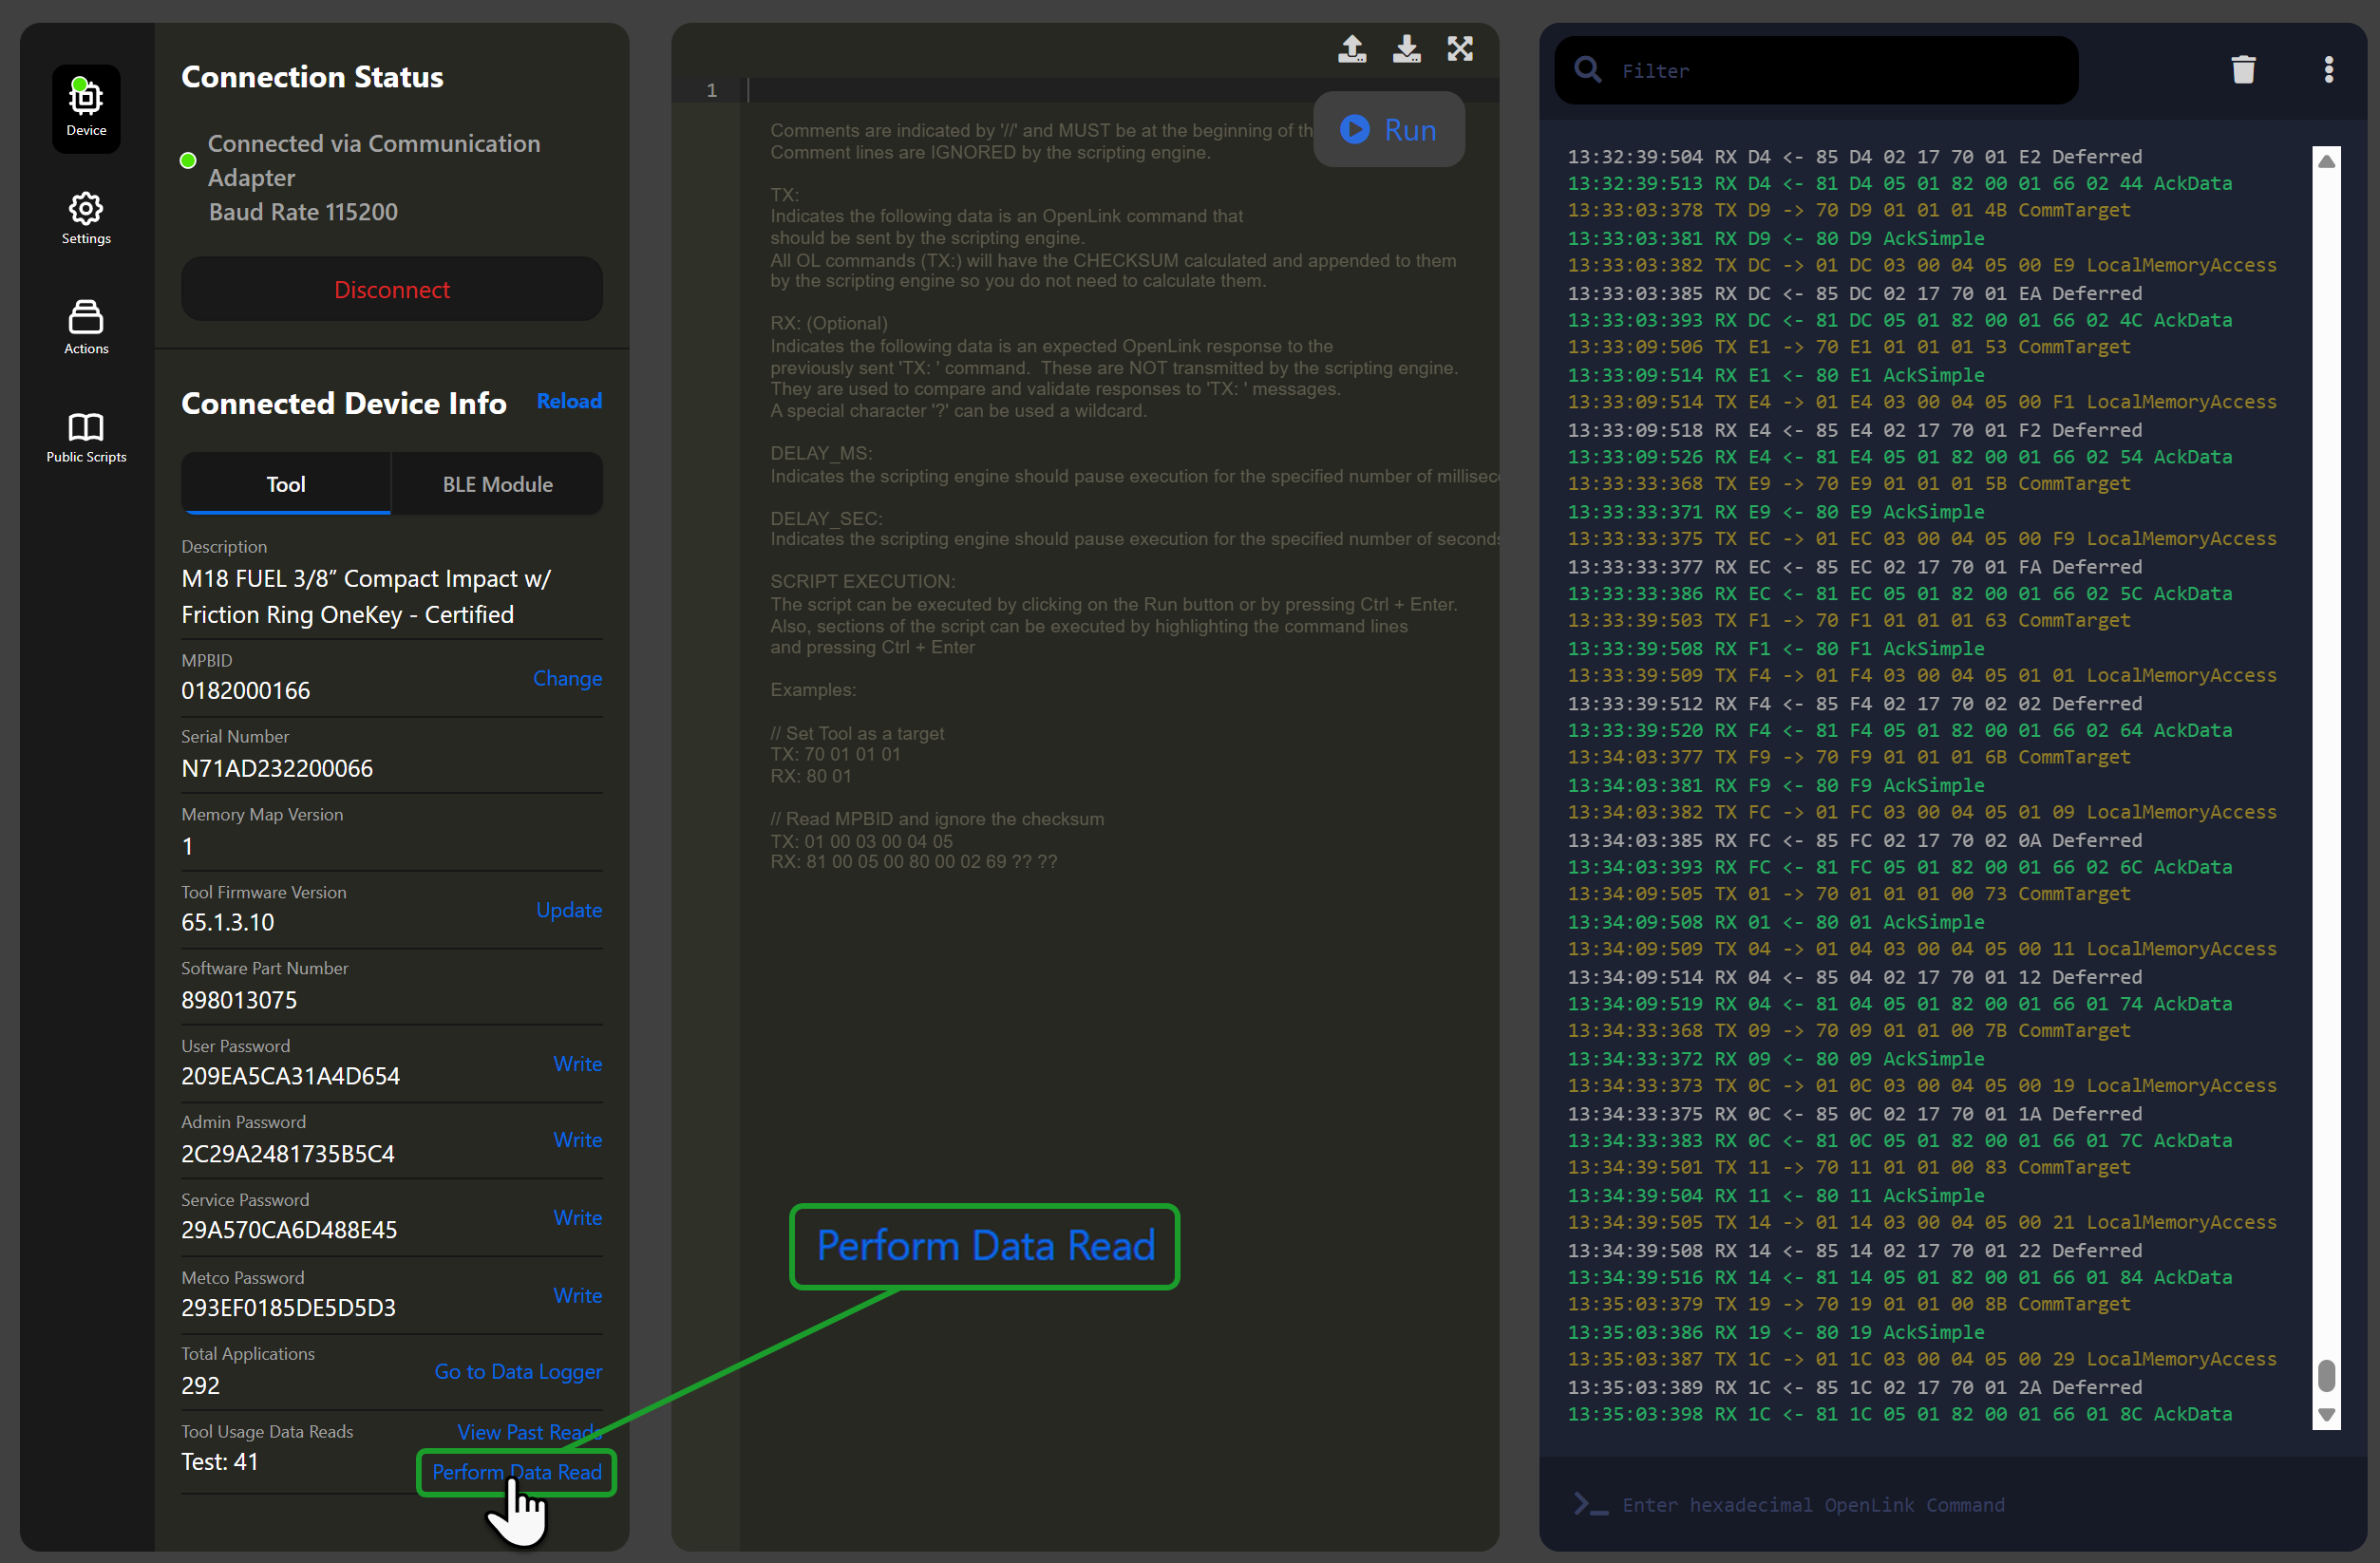Click line 1 in the script editor

[1120, 90]
